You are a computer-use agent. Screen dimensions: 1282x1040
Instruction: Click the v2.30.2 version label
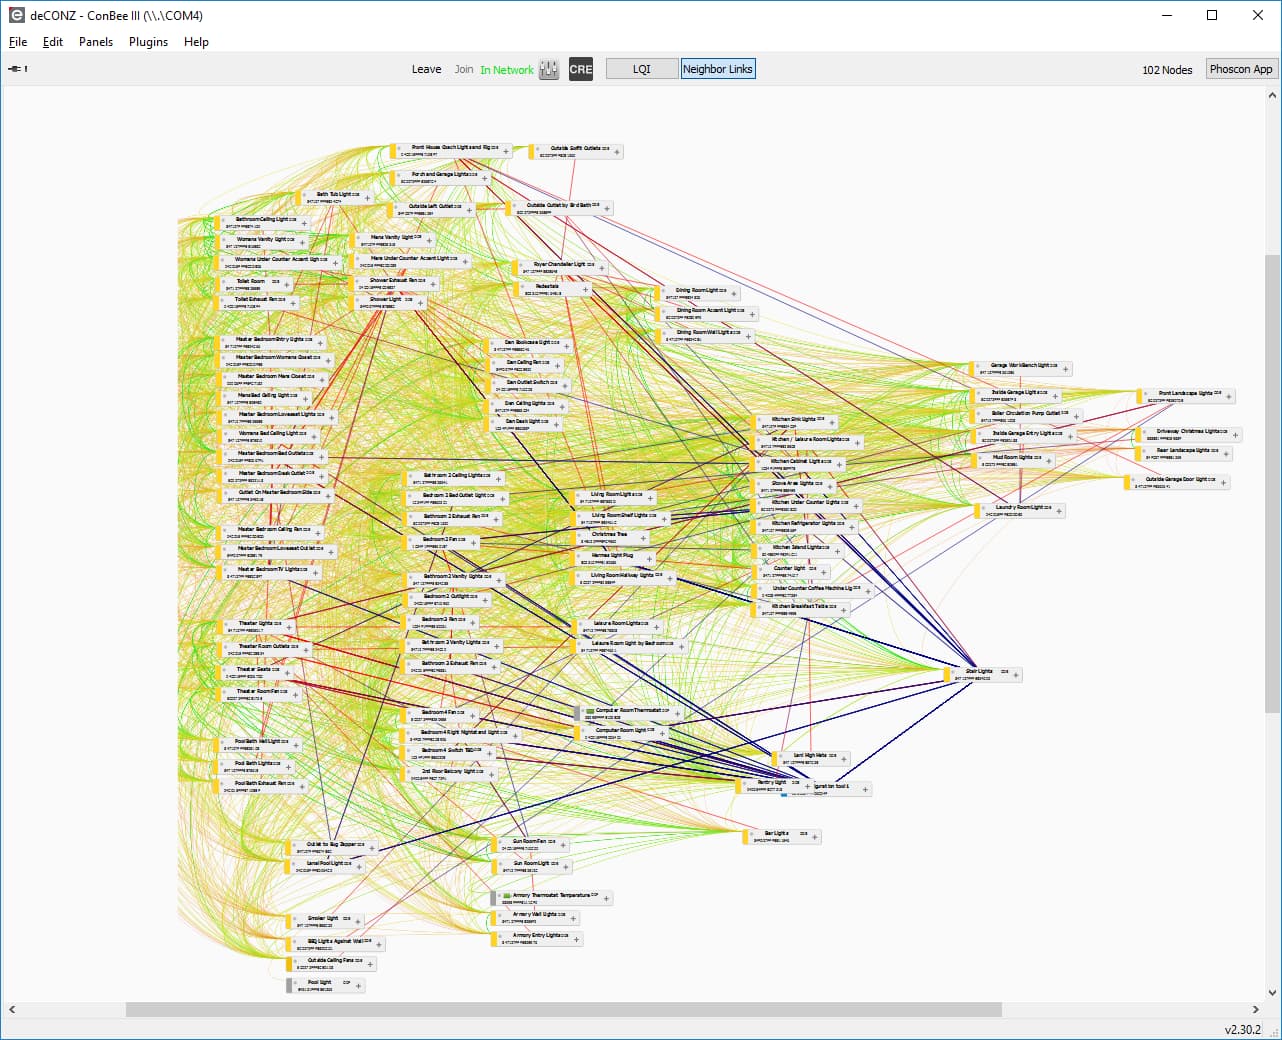(x=1243, y=1029)
